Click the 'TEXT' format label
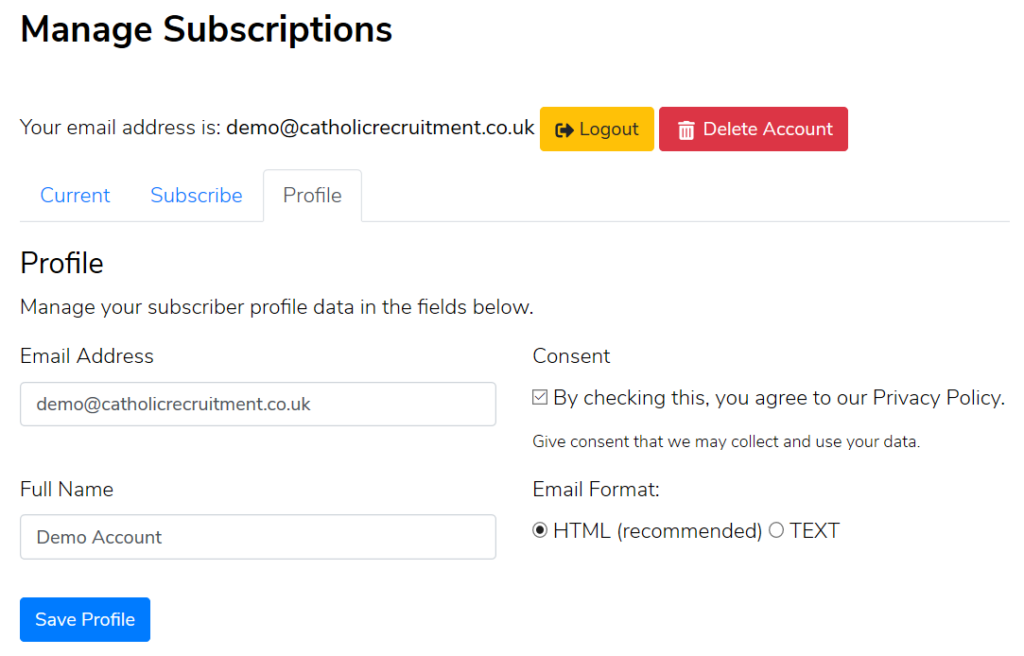Viewport: 1024px width, 656px height. point(814,531)
